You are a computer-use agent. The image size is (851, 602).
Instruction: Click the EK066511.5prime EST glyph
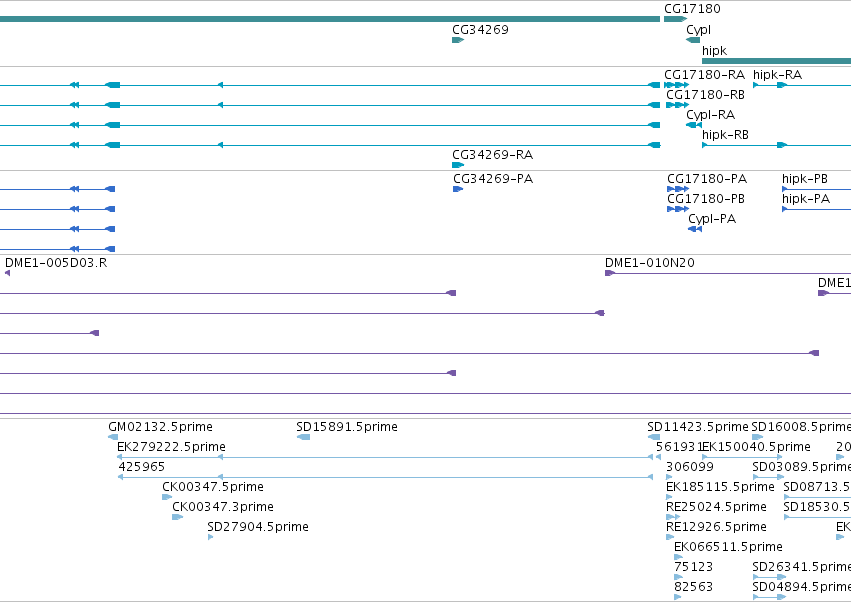tap(678, 557)
